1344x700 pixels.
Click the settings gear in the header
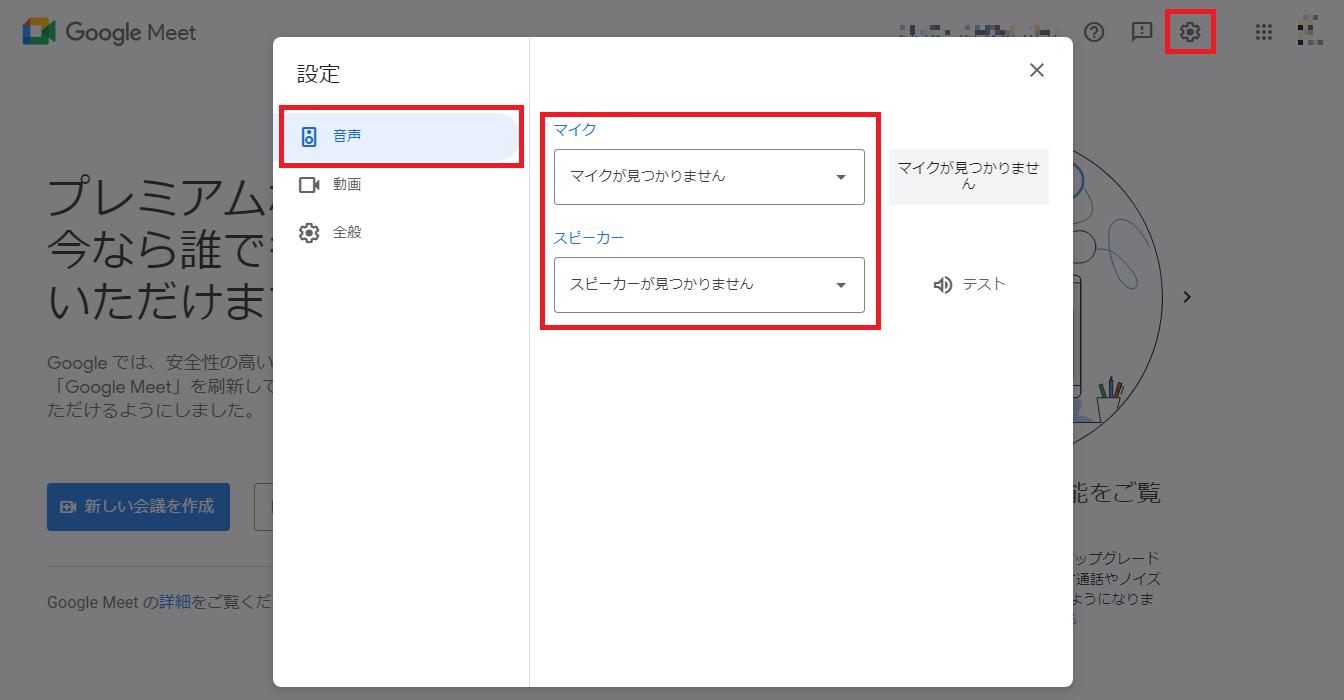(x=1189, y=32)
